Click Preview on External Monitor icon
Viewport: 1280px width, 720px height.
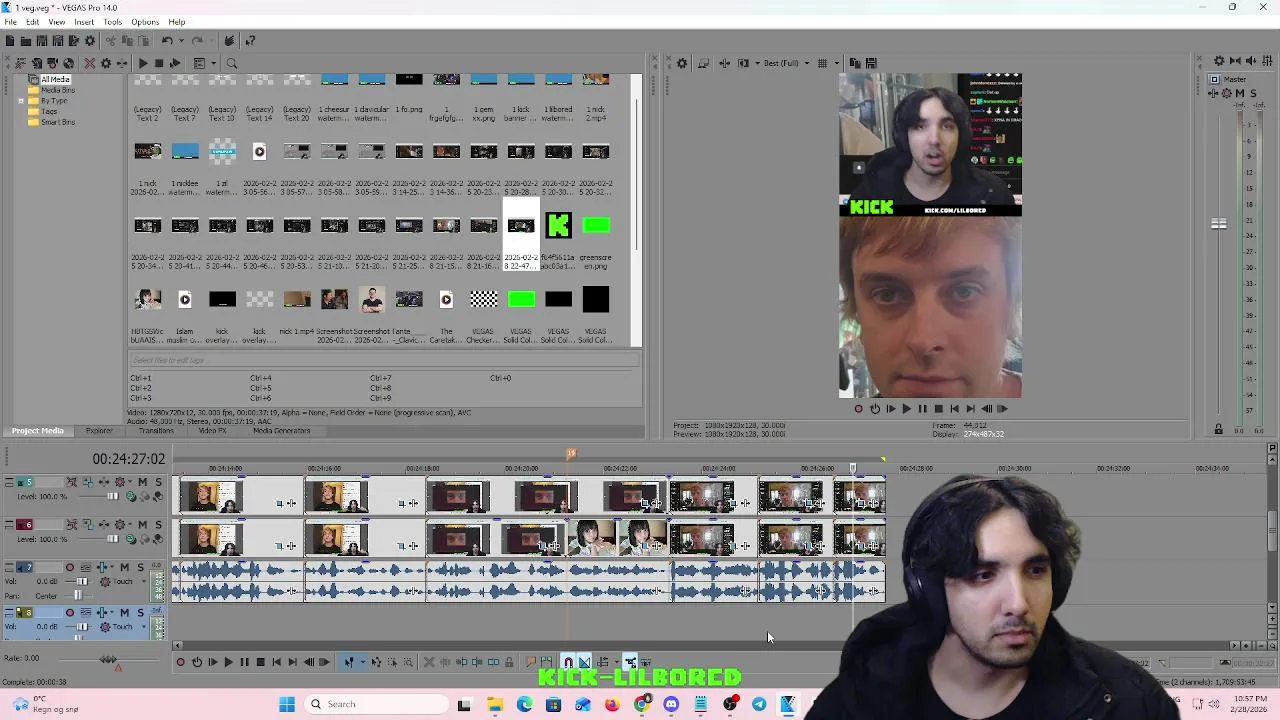click(x=704, y=63)
